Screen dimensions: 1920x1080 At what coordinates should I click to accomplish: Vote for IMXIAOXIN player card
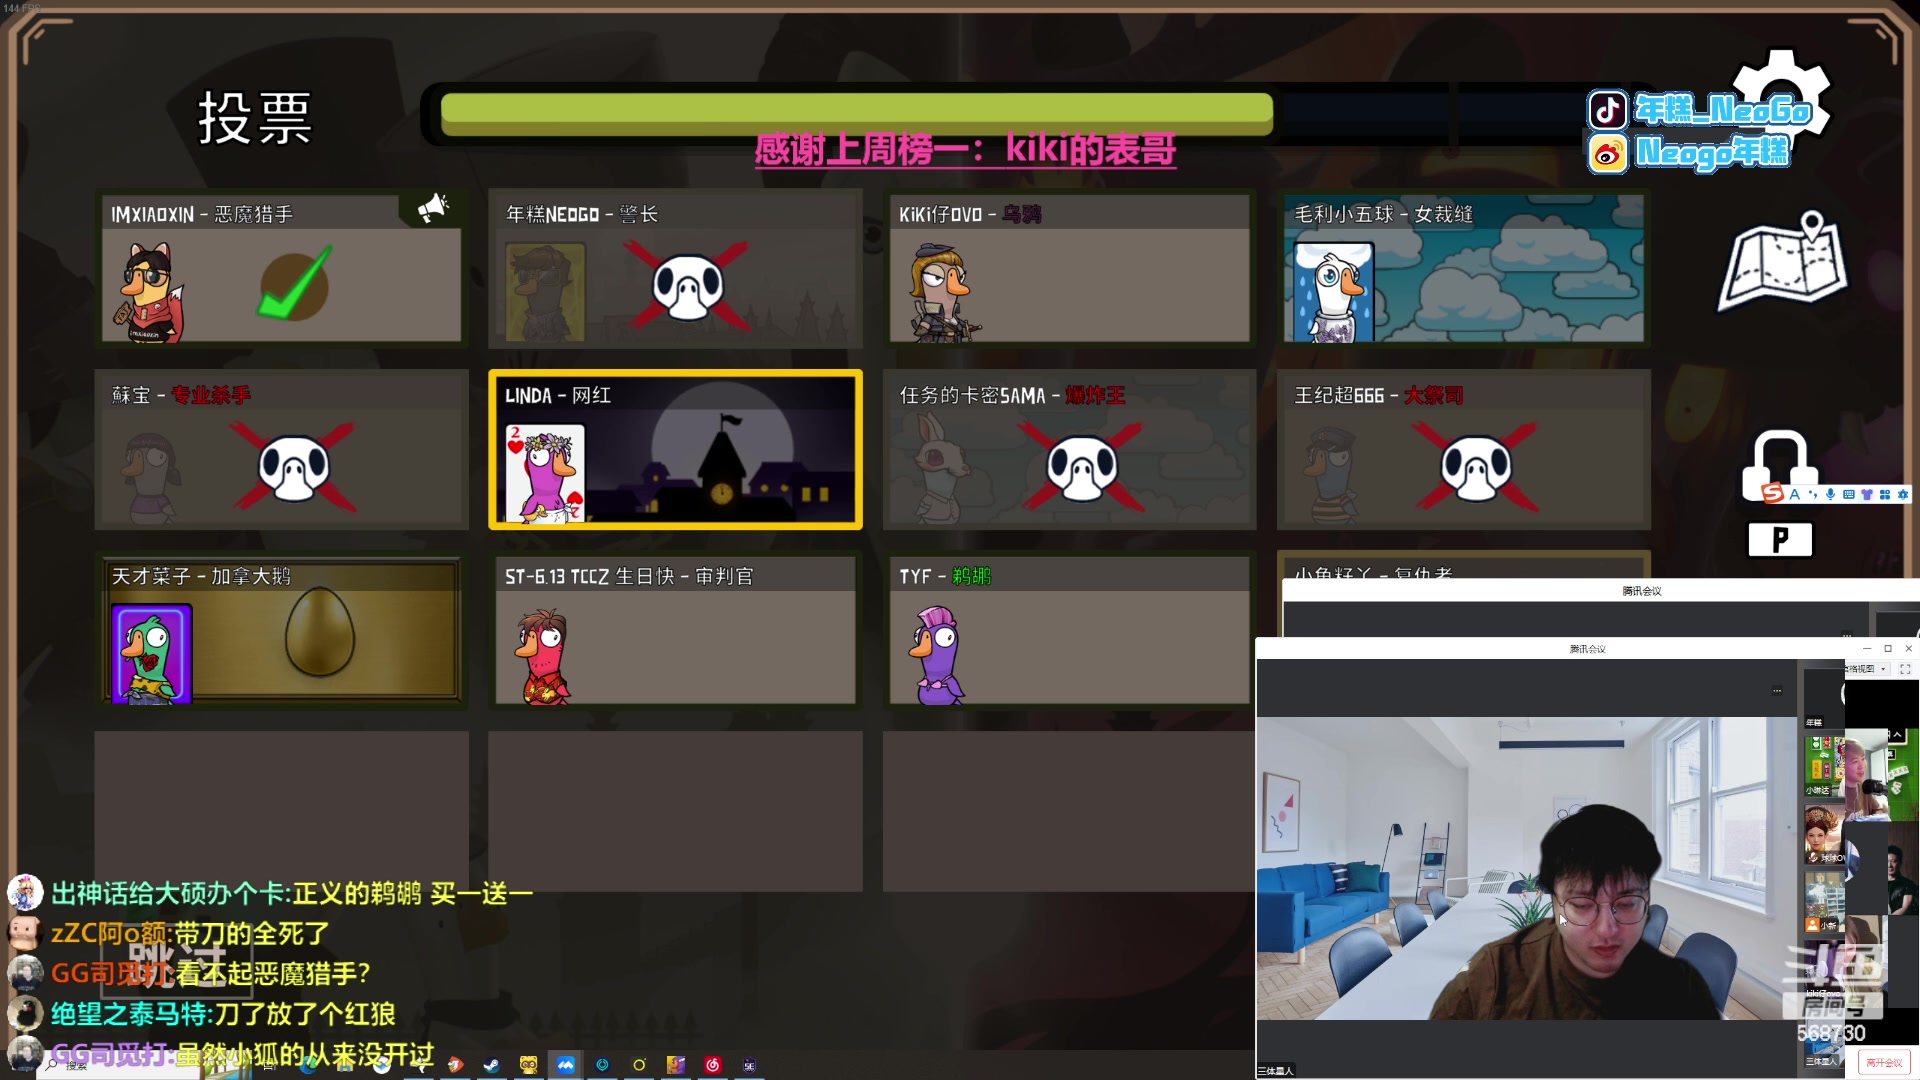point(281,269)
